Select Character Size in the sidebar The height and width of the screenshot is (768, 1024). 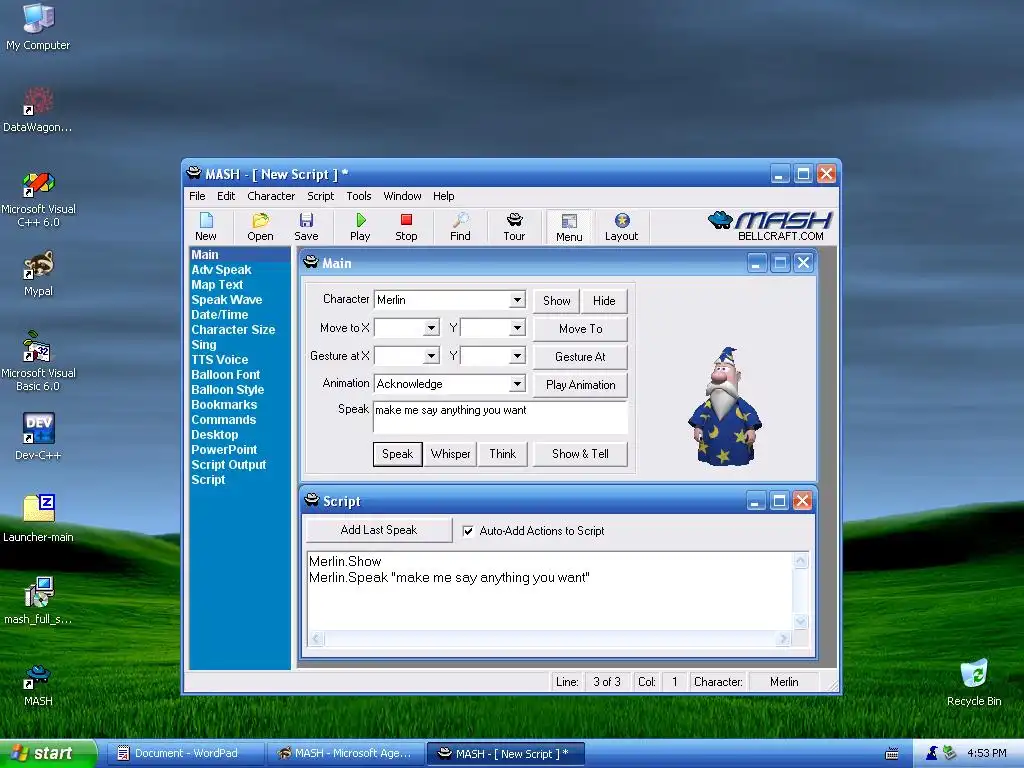233,330
